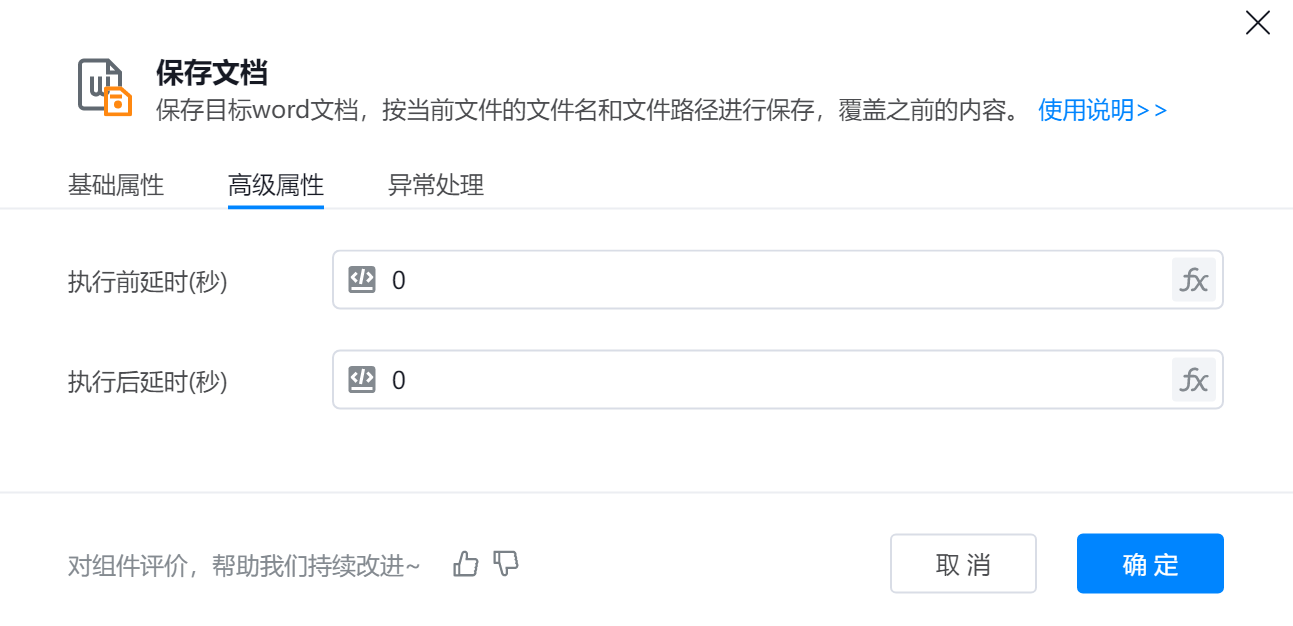
Task: Click the save Word document icon
Action: point(104,88)
